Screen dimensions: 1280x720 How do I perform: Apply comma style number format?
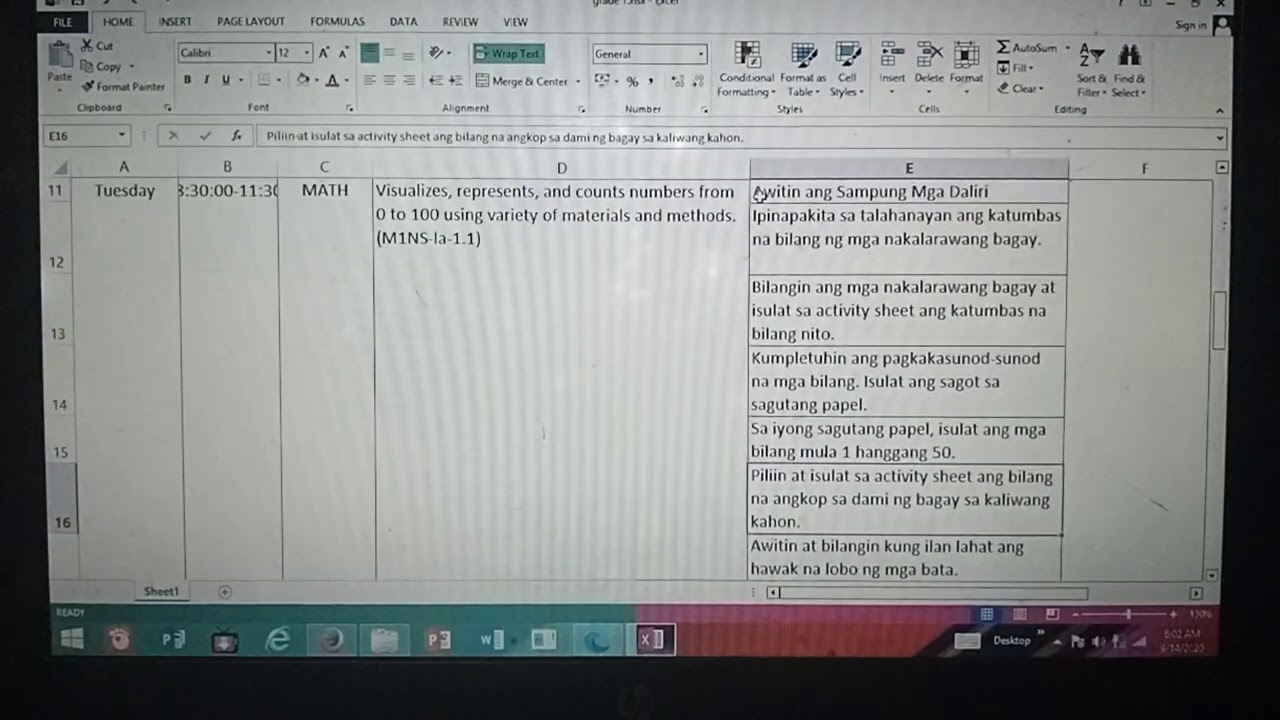pos(651,82)
